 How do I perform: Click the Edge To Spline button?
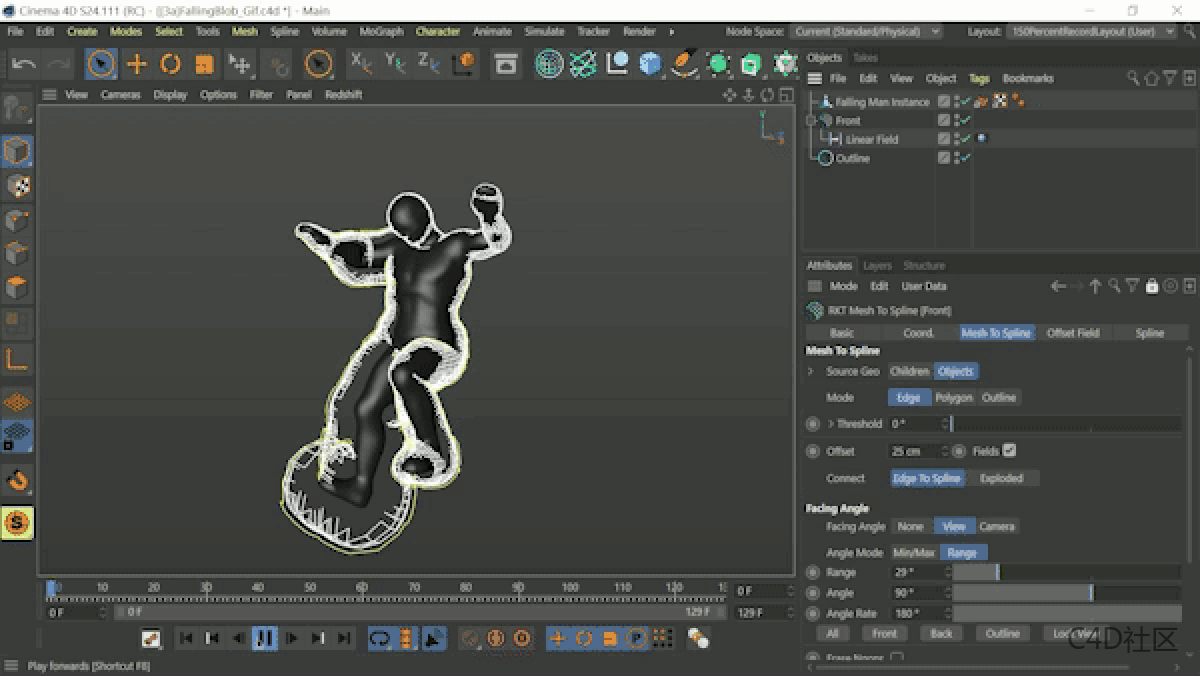pos(927,478)
